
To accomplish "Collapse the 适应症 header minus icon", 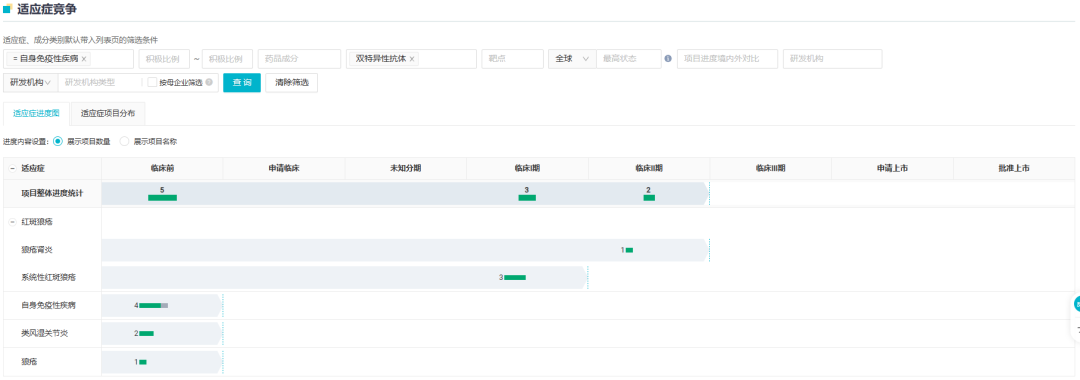I will pyautogui.click(x=12, y=168).
